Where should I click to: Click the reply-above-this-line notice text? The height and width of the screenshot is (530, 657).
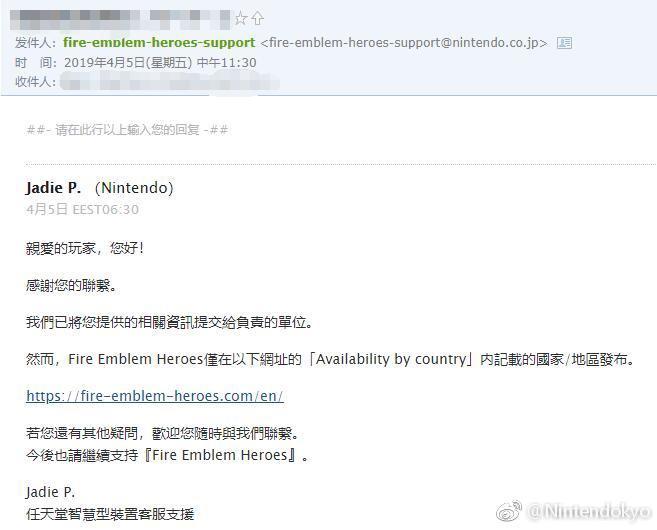(x=127, y=130)
